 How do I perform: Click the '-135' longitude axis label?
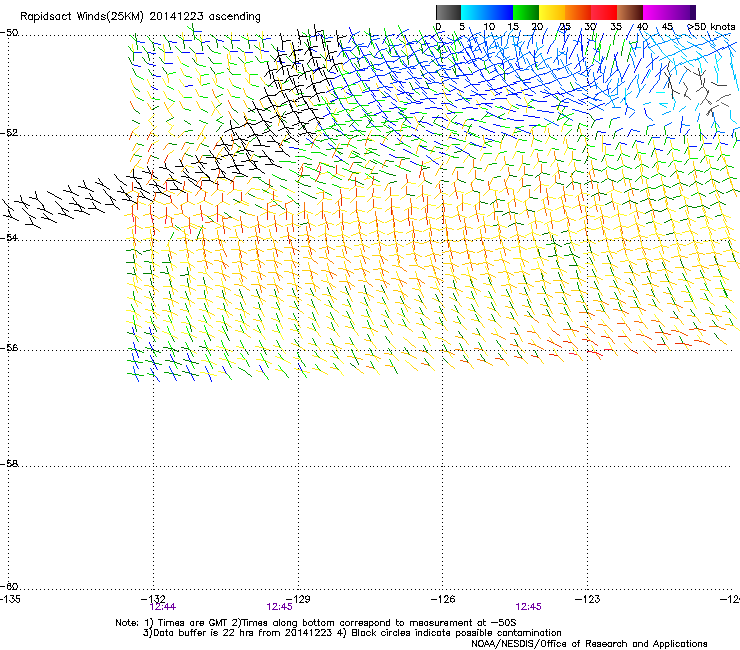[10, 599]
